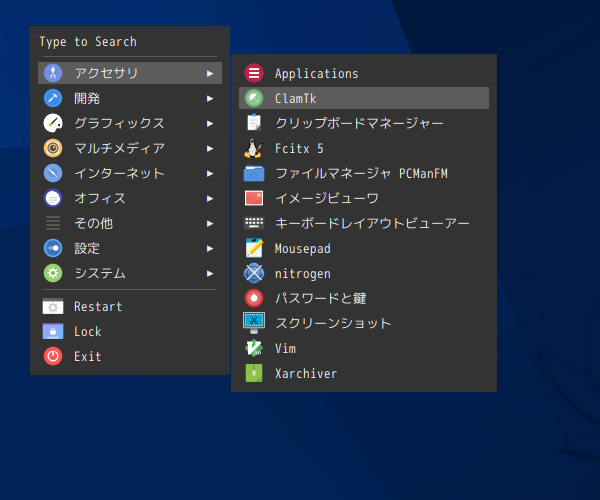Open the インターネット category label
The image size is (600, 500).
tap(119, 173)
